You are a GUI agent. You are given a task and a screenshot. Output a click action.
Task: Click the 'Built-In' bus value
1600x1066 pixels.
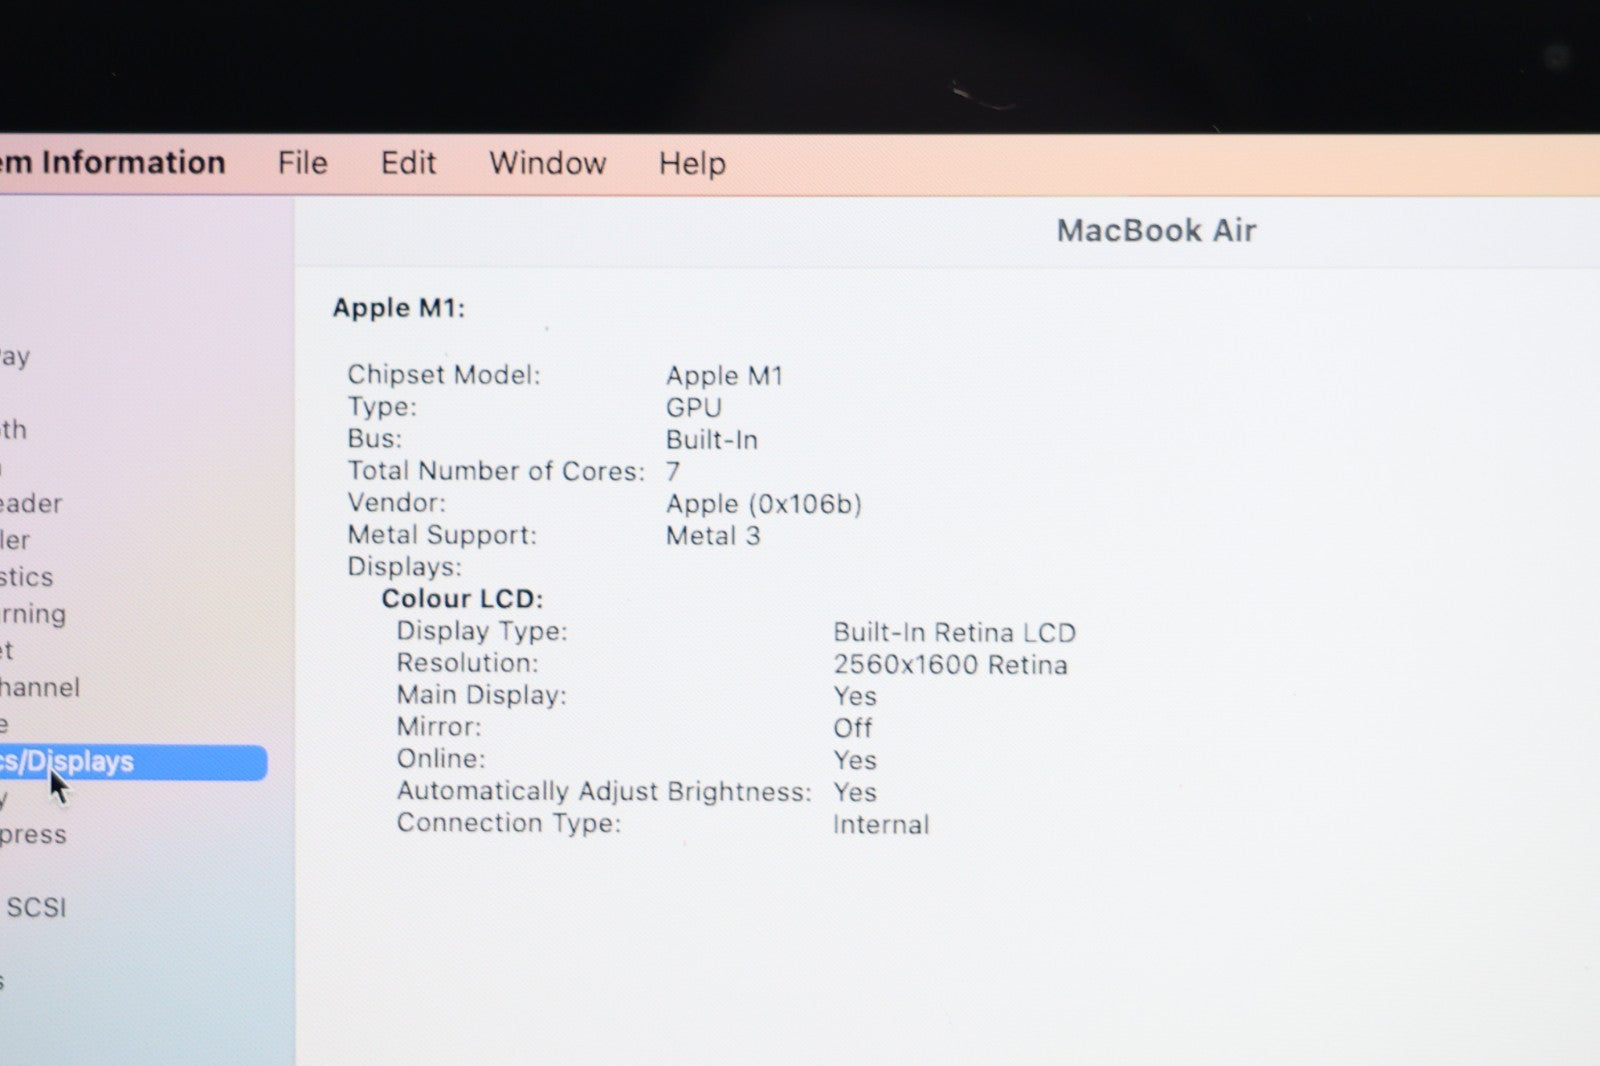(712, 440)
